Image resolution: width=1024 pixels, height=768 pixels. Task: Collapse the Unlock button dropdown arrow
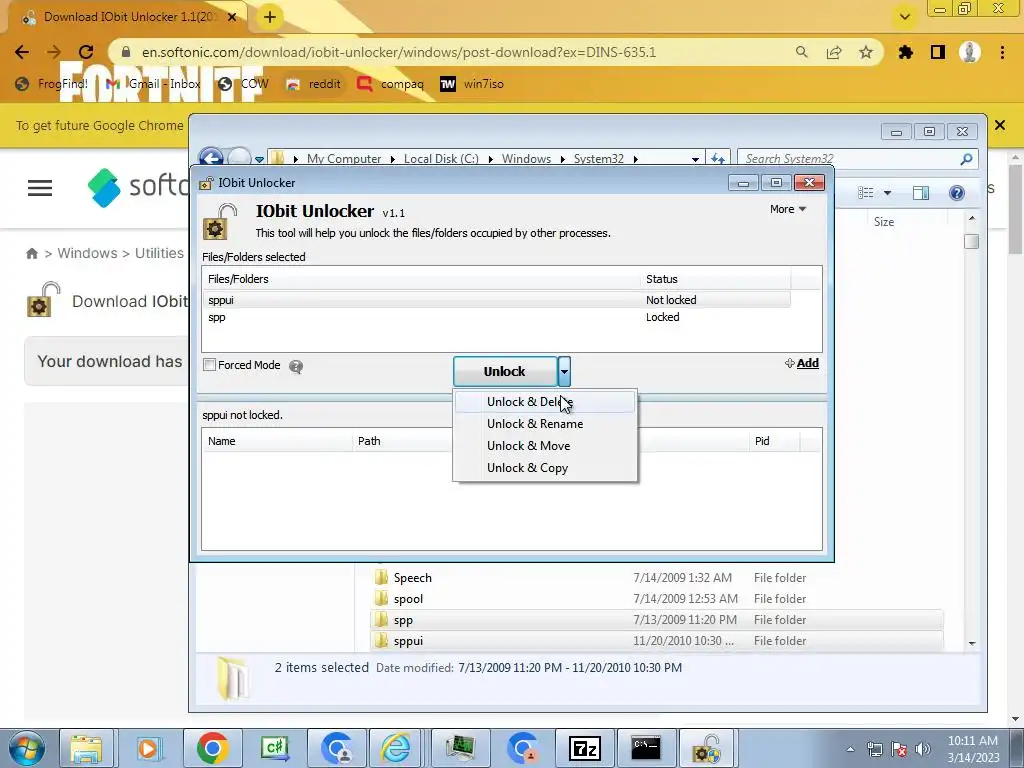coord(564,372)
